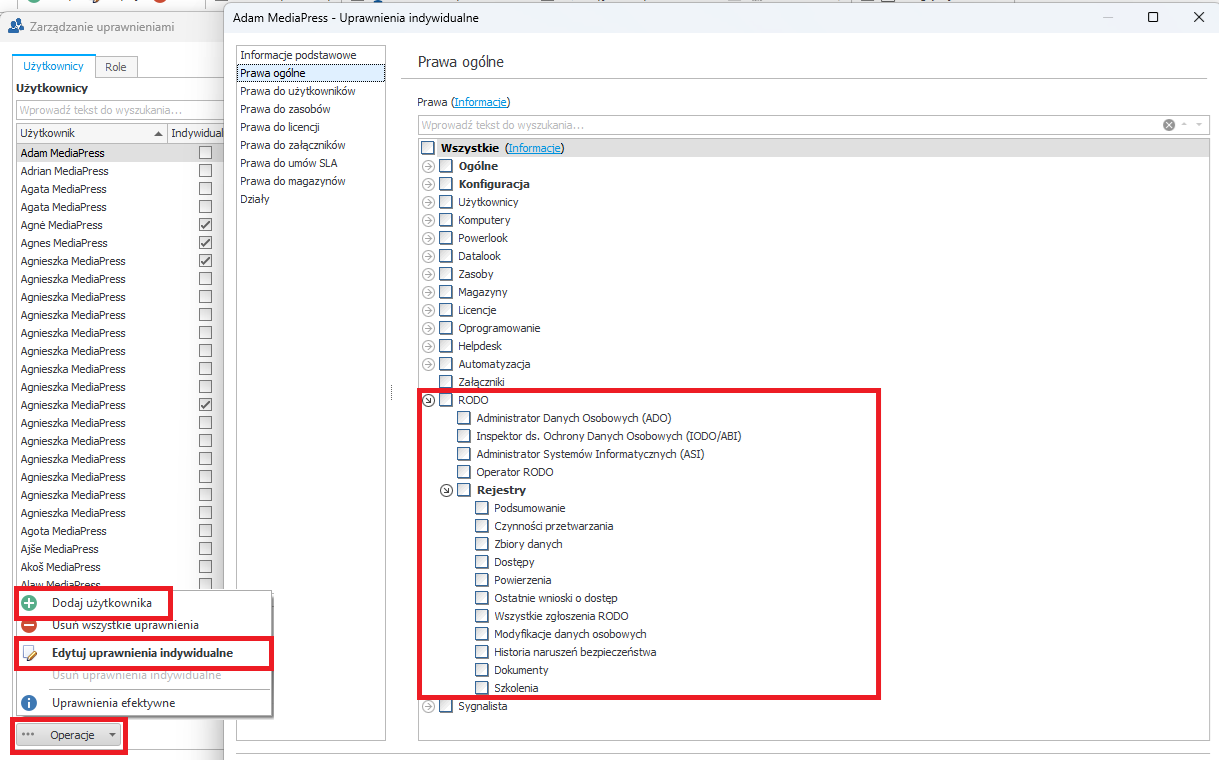Select Prawa do licencji in the side list

pyautogui.click(x=279, y=127)
